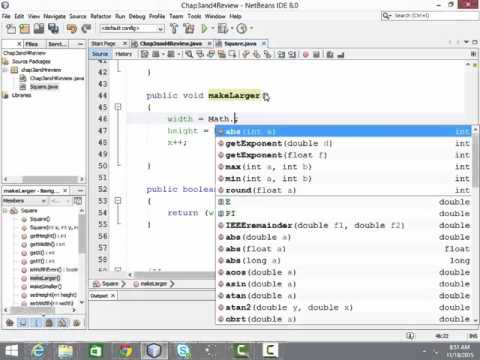Viewport: 480px width, 360px height.
Task: Open the Services panel tab
Action: click(x=57, y=44)
